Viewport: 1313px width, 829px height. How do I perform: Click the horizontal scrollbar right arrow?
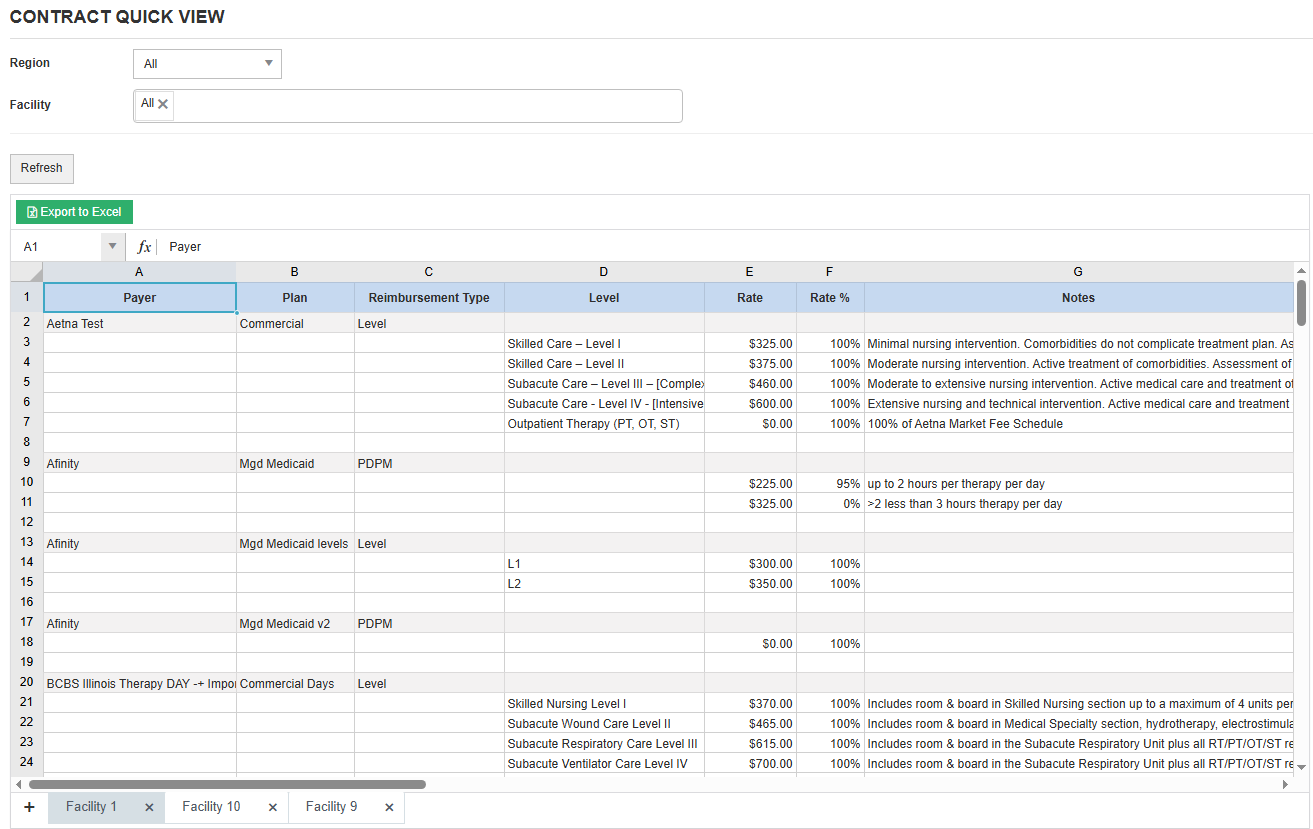(x=1286, y=785)
